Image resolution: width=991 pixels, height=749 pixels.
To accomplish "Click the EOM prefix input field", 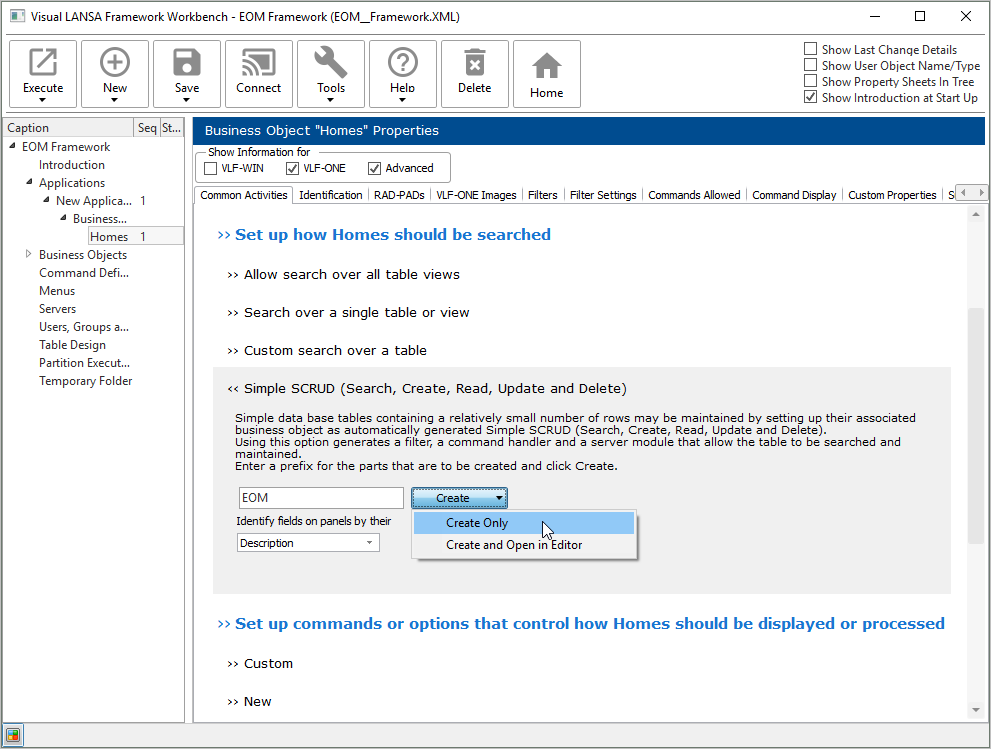I will (321, 498).
